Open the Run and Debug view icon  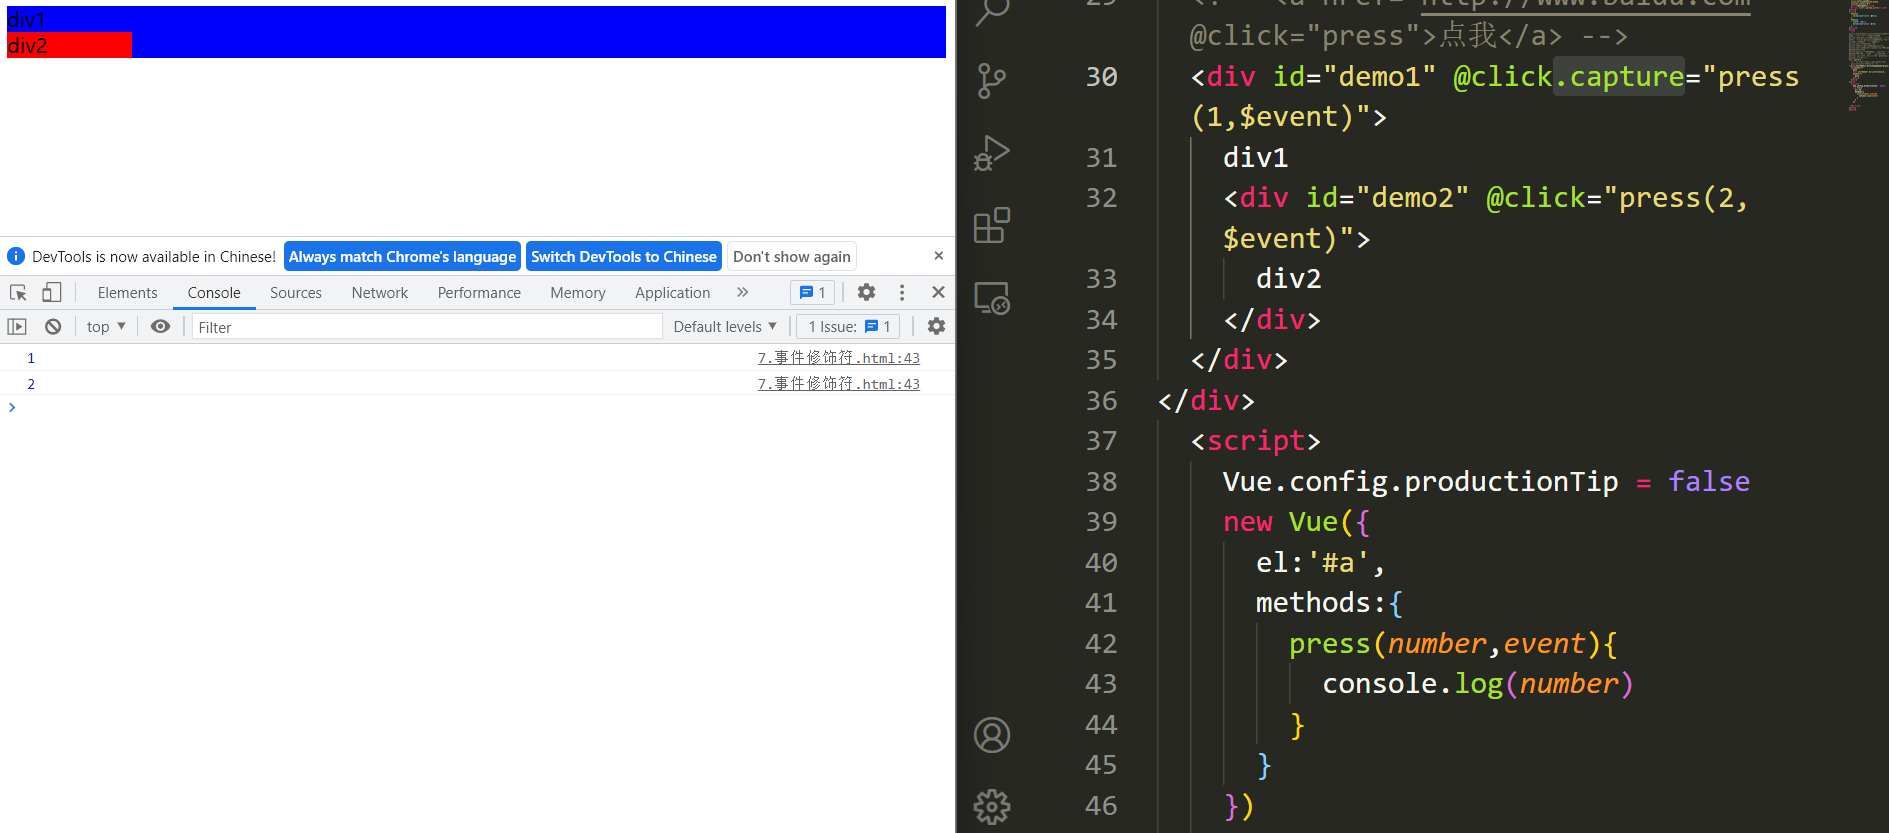[x=992, y=153]
